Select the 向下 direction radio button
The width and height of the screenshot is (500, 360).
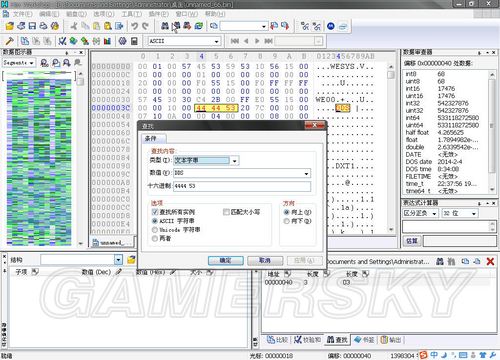click(286, 221)
